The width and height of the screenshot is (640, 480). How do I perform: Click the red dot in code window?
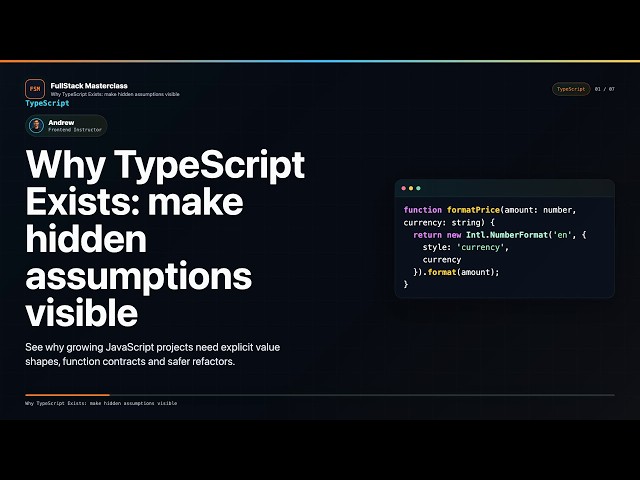coord(404,188)
